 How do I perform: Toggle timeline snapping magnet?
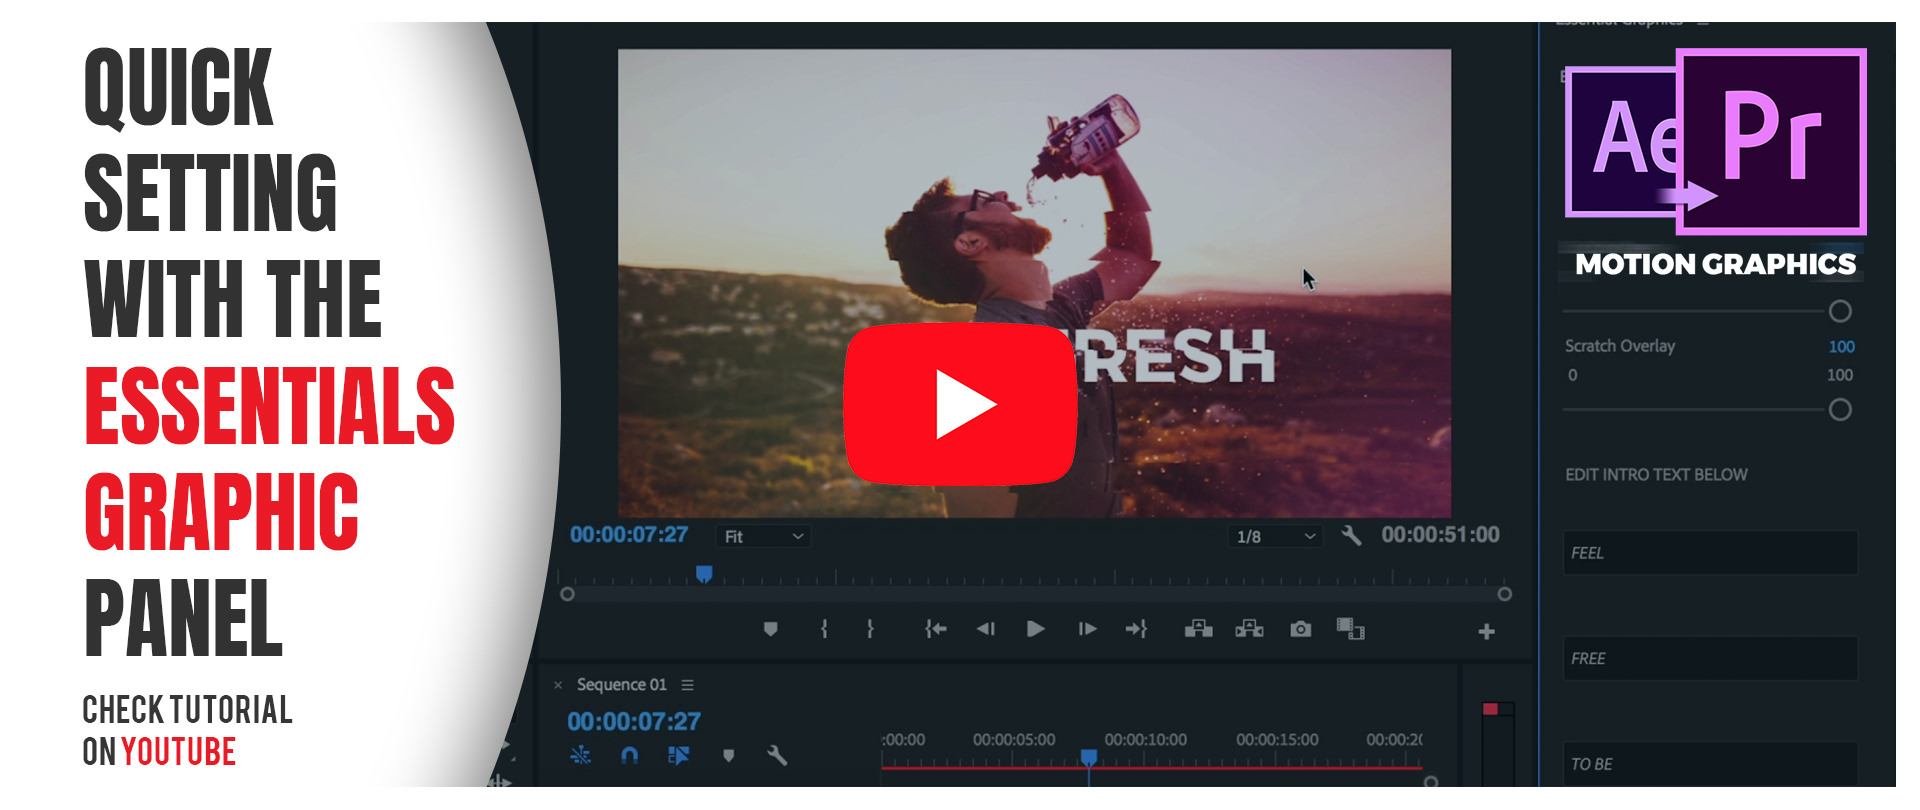[629, 755]
